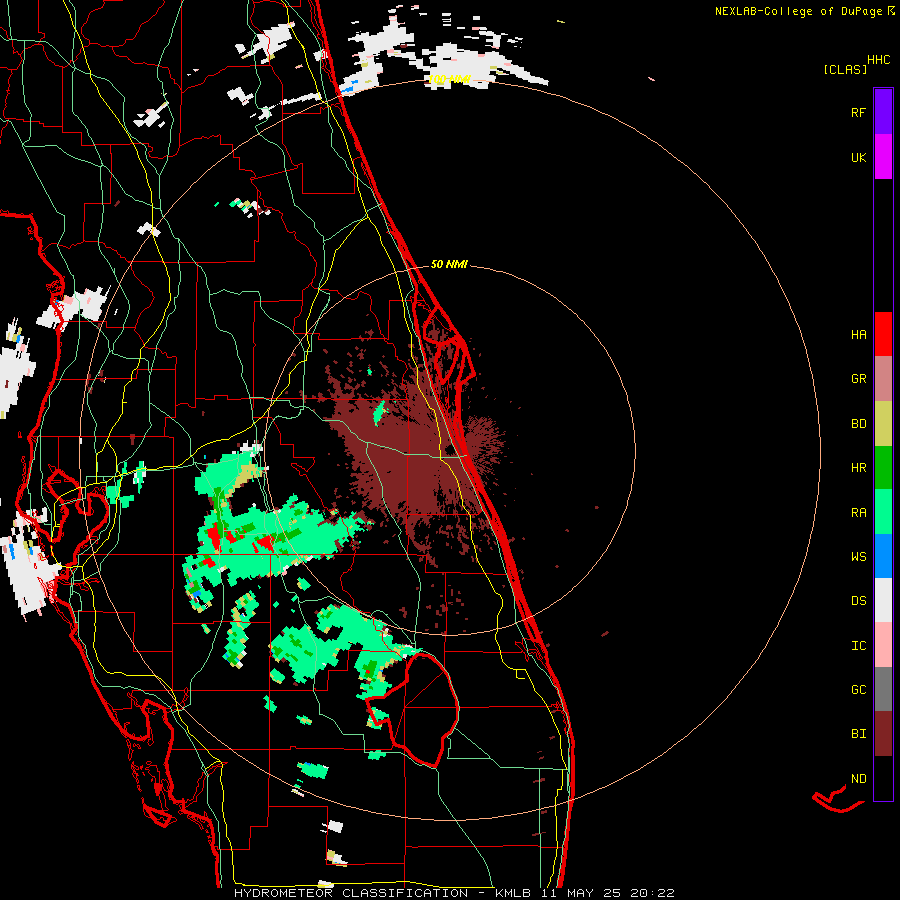Click the 11 MAY 25 date text

(584, 893)
